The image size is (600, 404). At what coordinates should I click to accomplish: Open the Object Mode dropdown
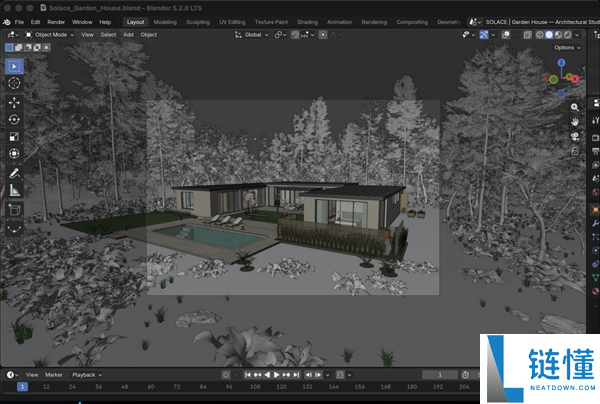pos(50,35)
